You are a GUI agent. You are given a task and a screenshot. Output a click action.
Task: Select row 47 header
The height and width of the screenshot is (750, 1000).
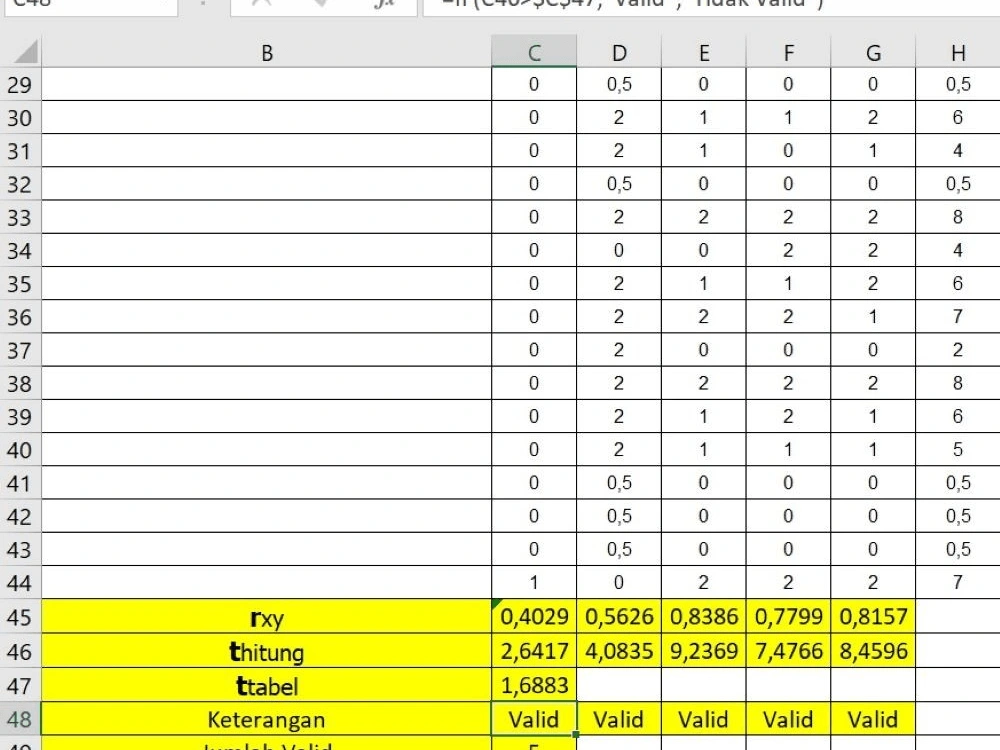pos(20,685)
